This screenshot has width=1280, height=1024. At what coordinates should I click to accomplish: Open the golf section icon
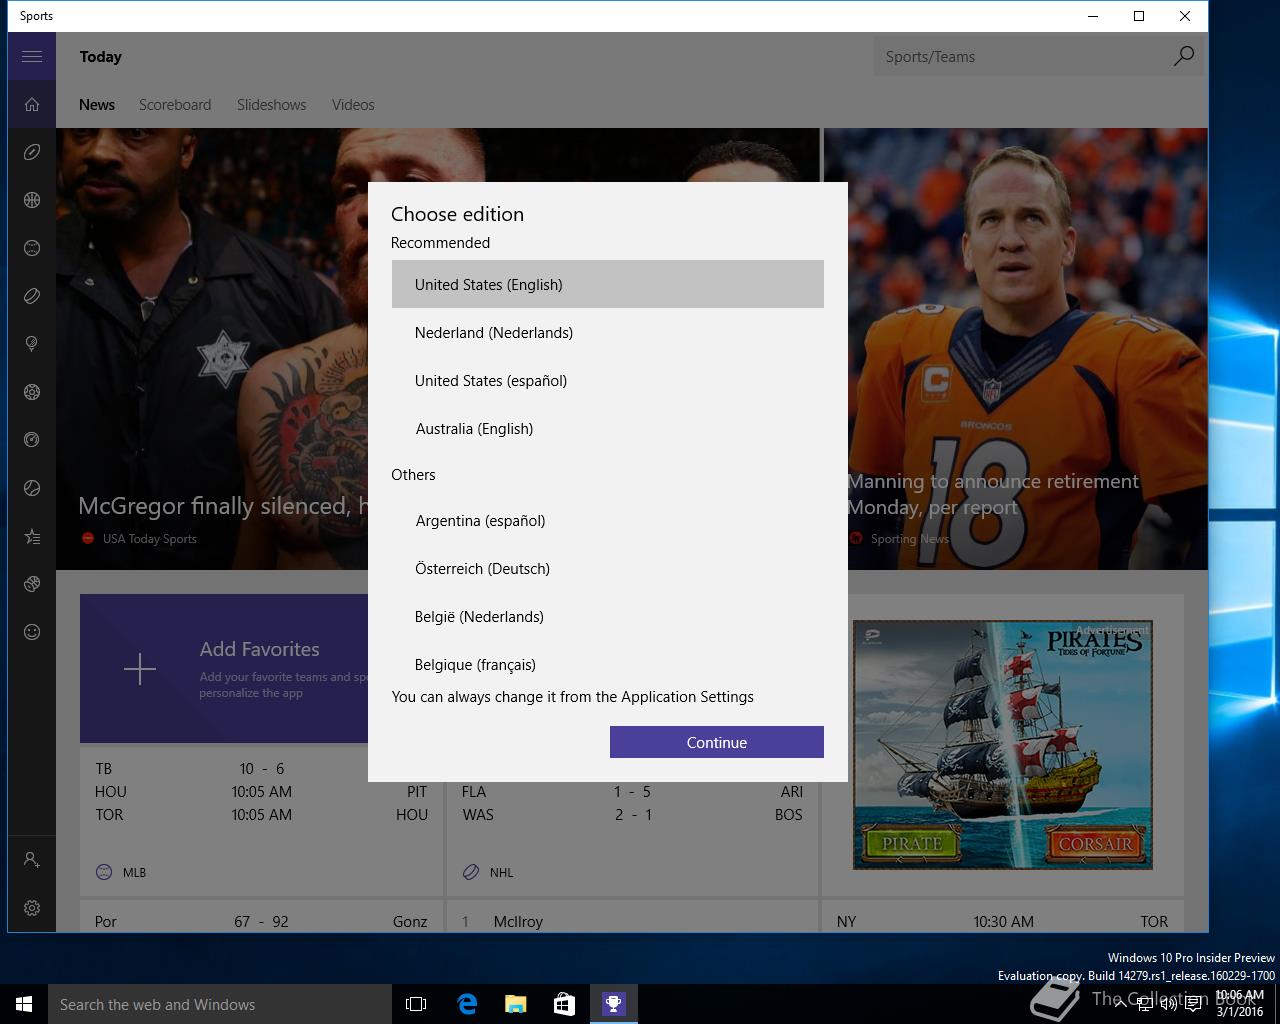tap(32, 344)
